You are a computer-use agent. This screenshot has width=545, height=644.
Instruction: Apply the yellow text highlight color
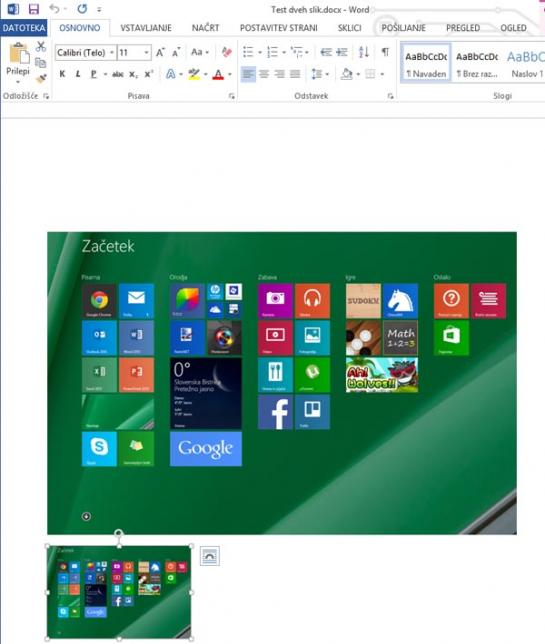pyautogui.click(x=194, y=74)
